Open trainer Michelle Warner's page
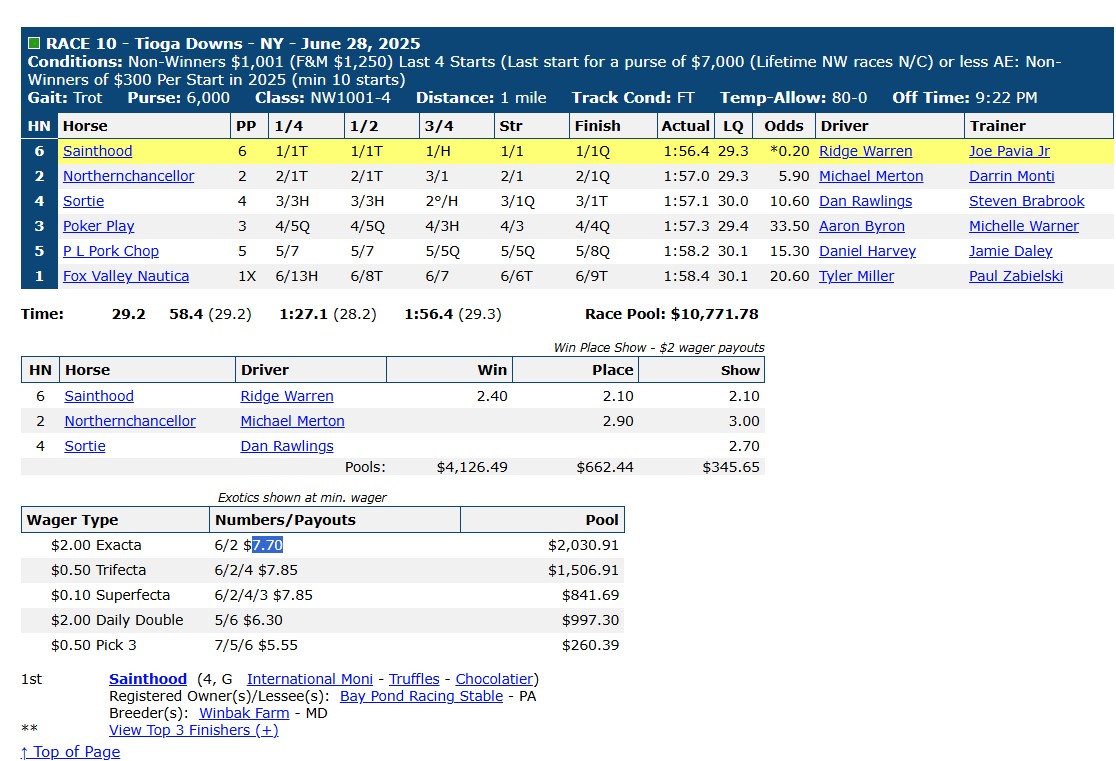Screen dimensions: 1116x761 (1023, 226)
